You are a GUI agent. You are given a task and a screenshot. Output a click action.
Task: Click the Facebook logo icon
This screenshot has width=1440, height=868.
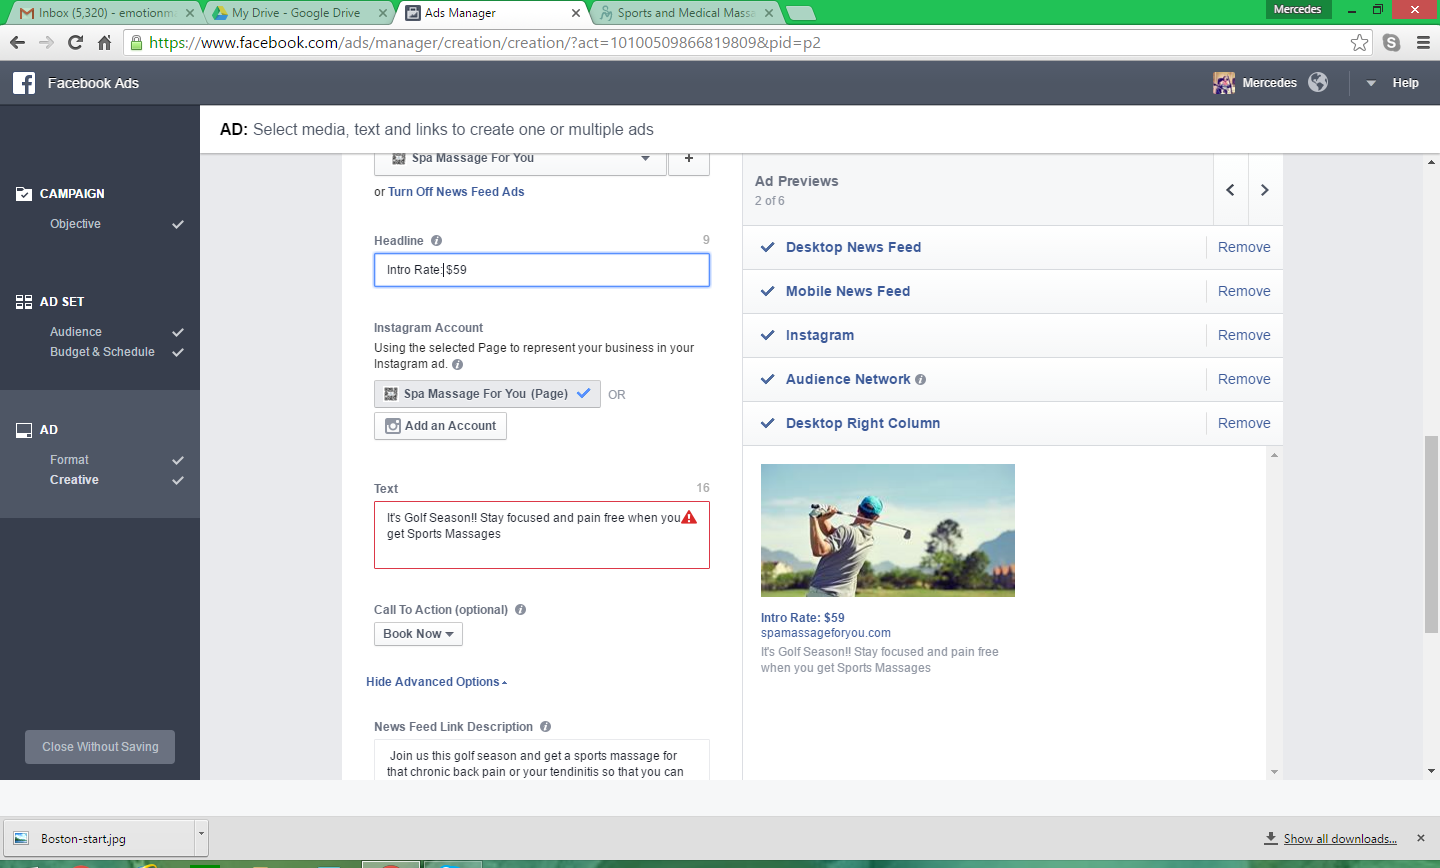(24, 83)
